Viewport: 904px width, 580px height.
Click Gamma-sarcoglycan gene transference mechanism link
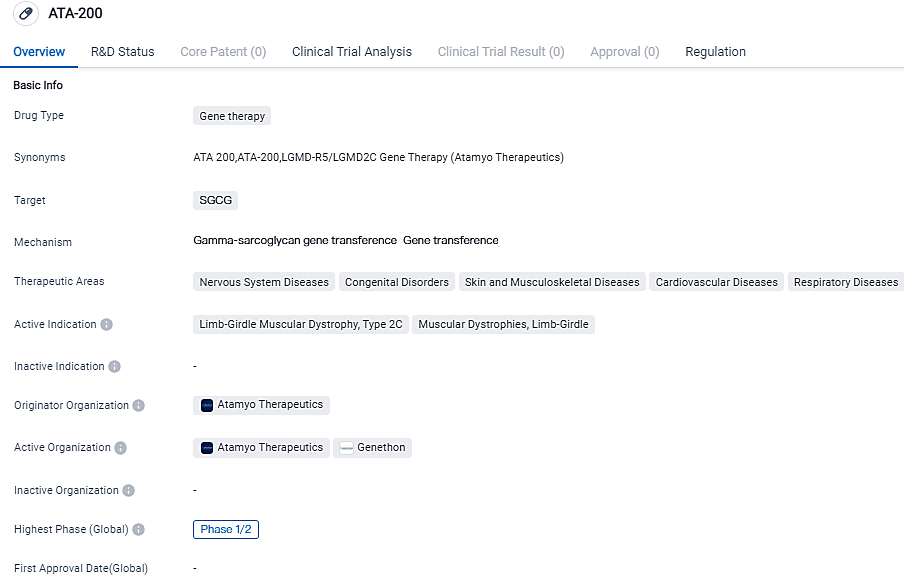coord(295,241)
